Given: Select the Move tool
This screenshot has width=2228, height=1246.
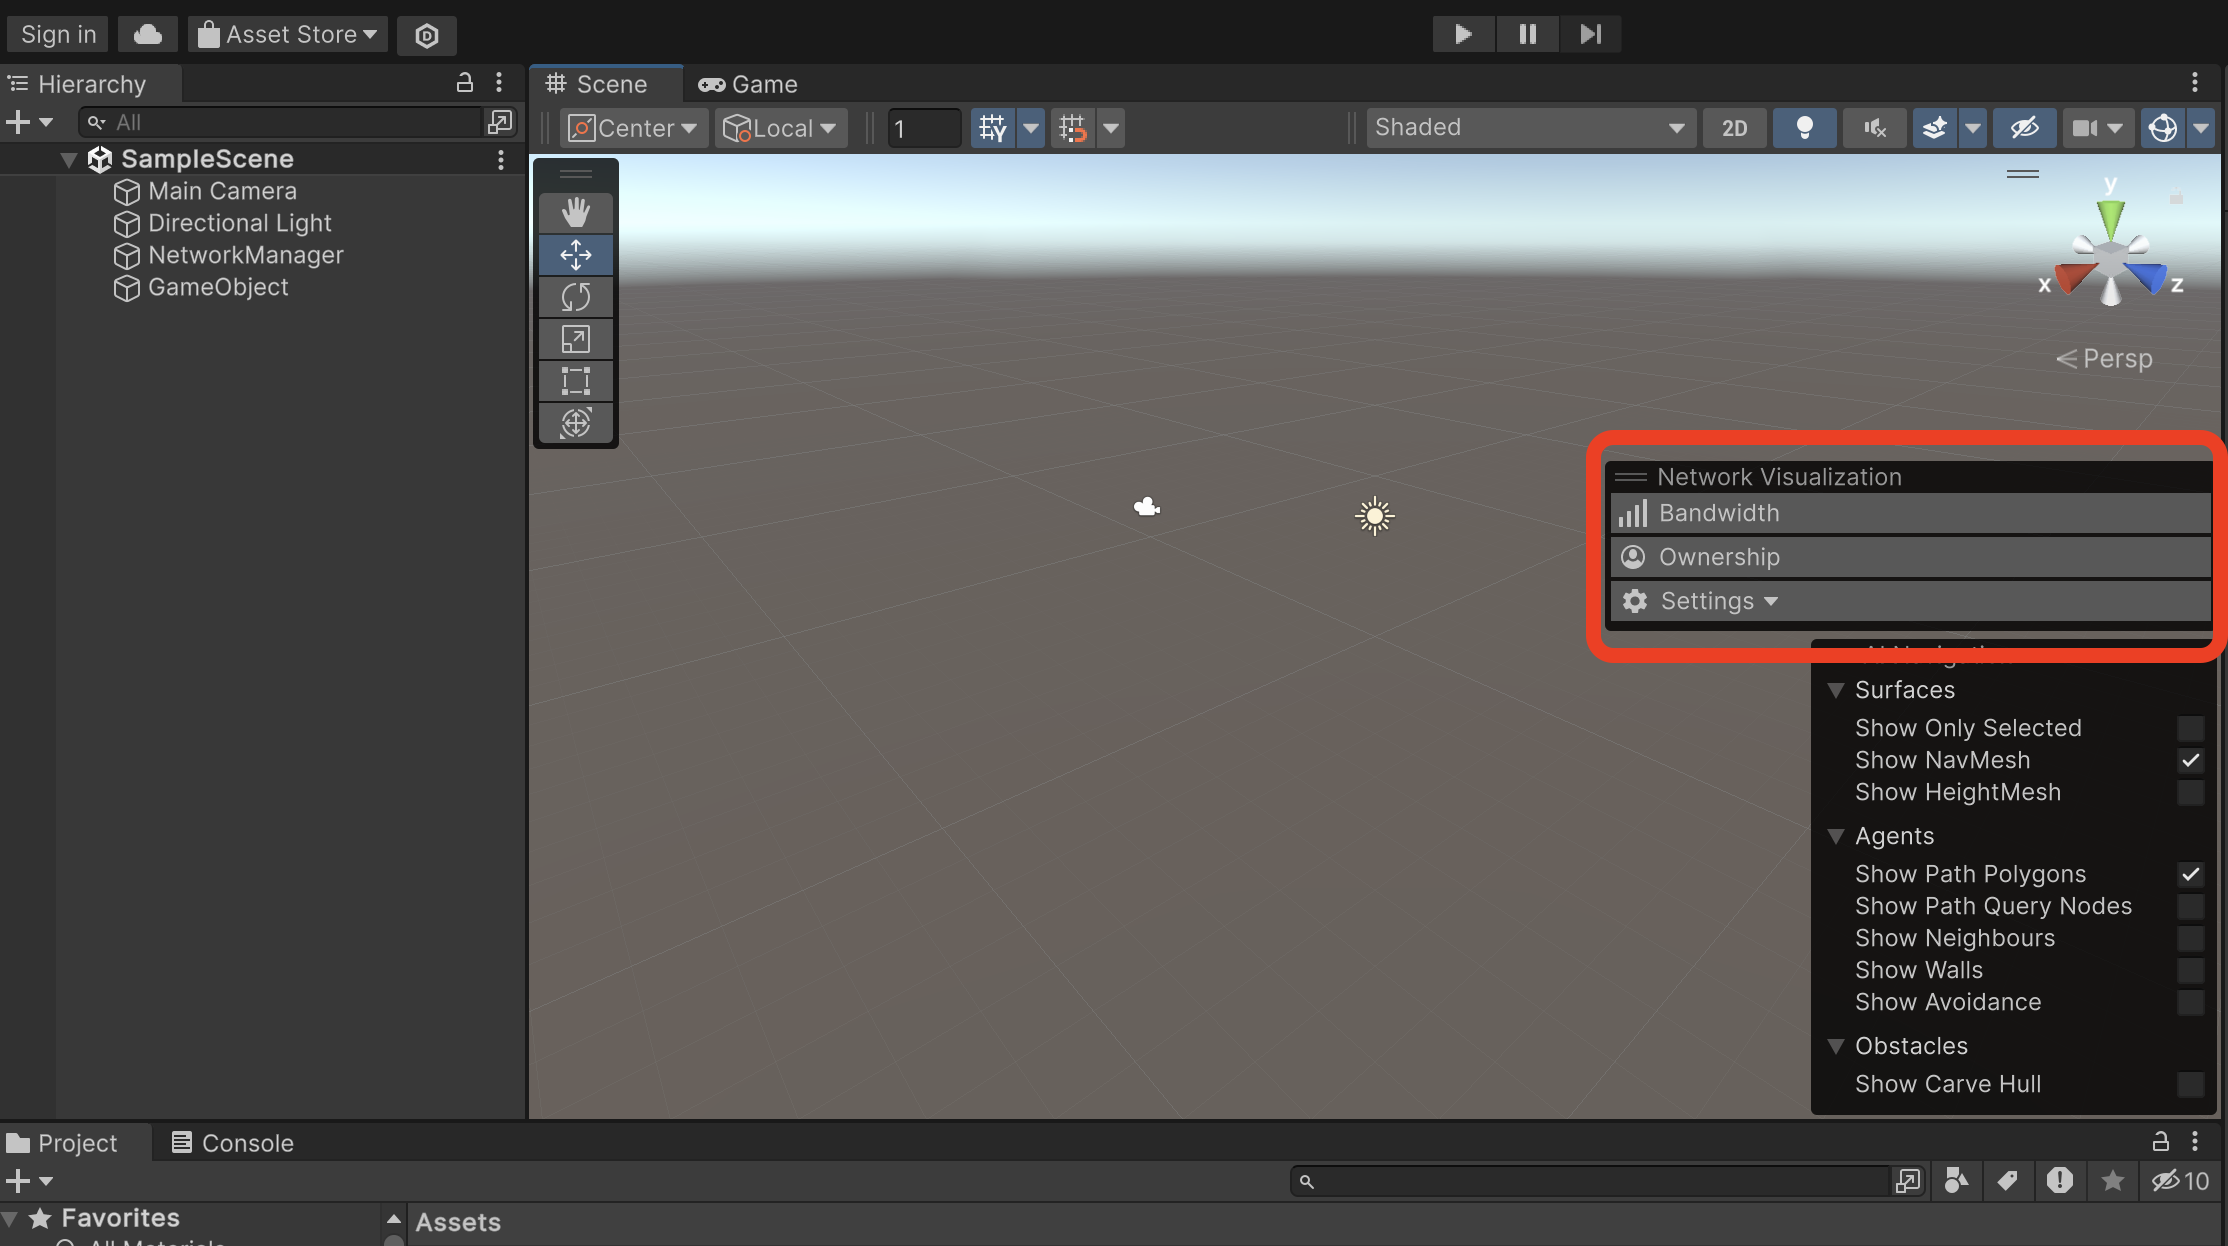Looking at the screenshot, I should [575, 255].
